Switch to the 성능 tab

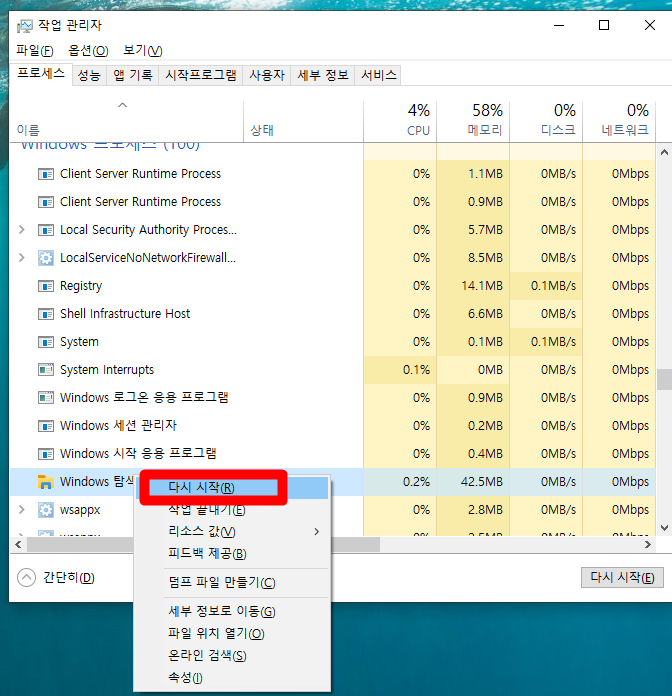pyautogui.click(x=89, y=75)
